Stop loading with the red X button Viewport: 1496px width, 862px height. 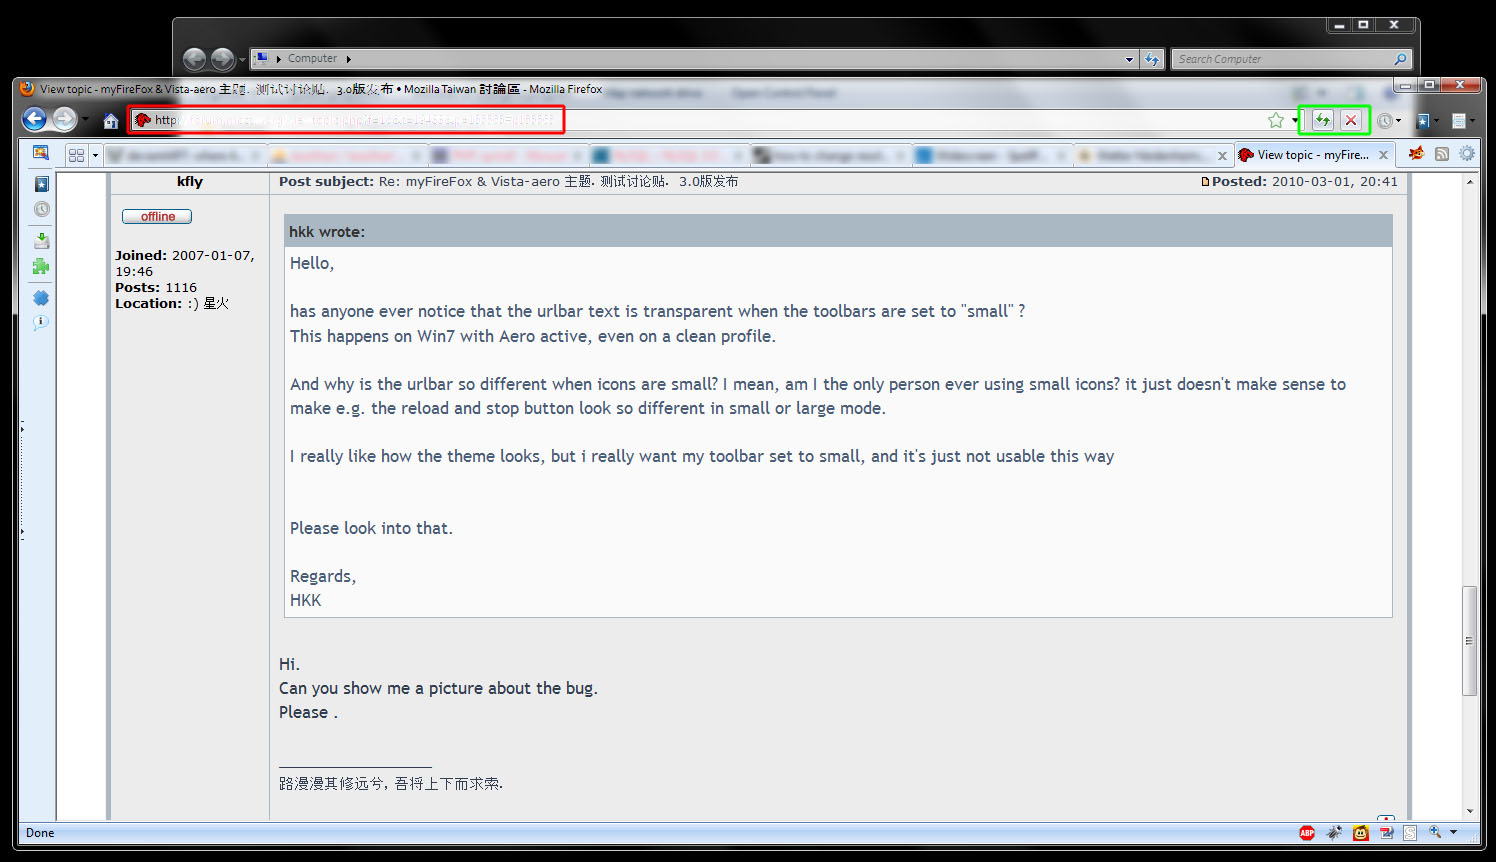click(1351, 120)
